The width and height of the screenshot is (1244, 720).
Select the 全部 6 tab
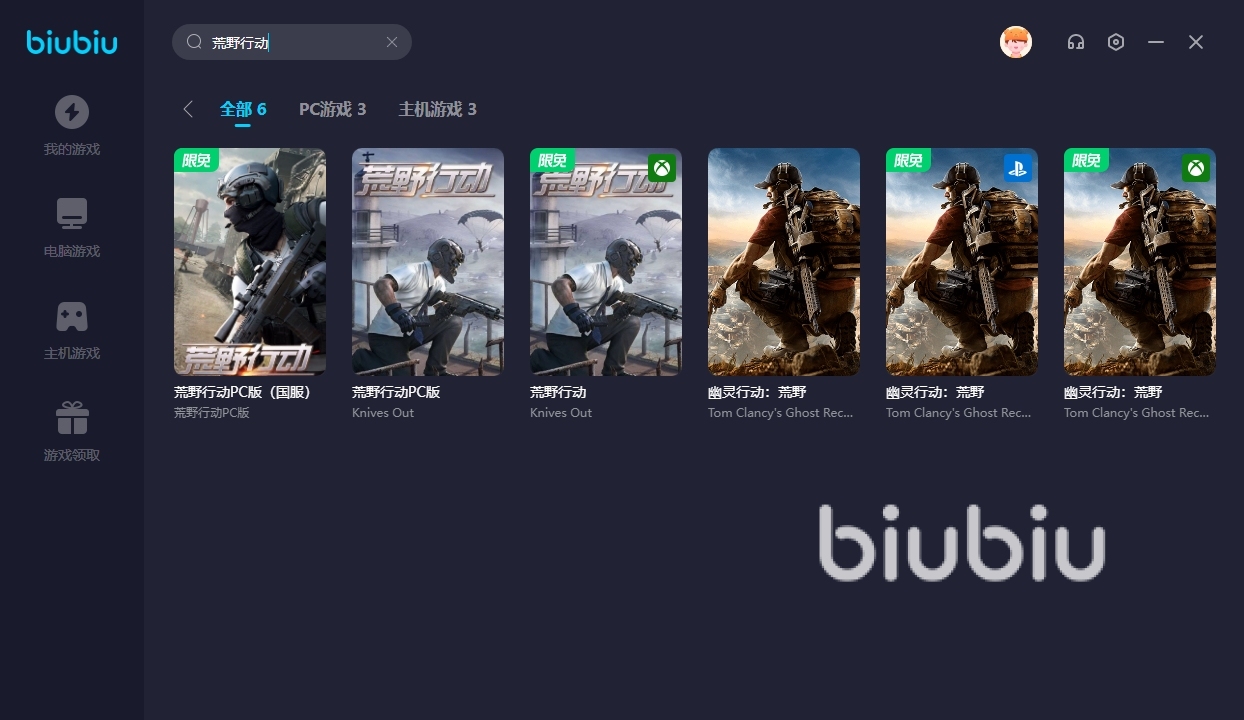[243, 109]
